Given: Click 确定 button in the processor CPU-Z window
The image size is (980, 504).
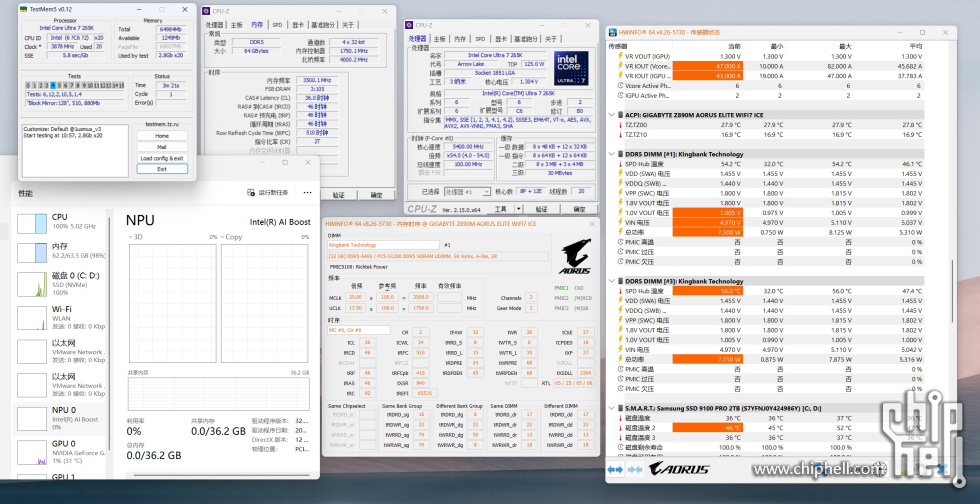Looking at the screenshot, I should click(579, 209).
